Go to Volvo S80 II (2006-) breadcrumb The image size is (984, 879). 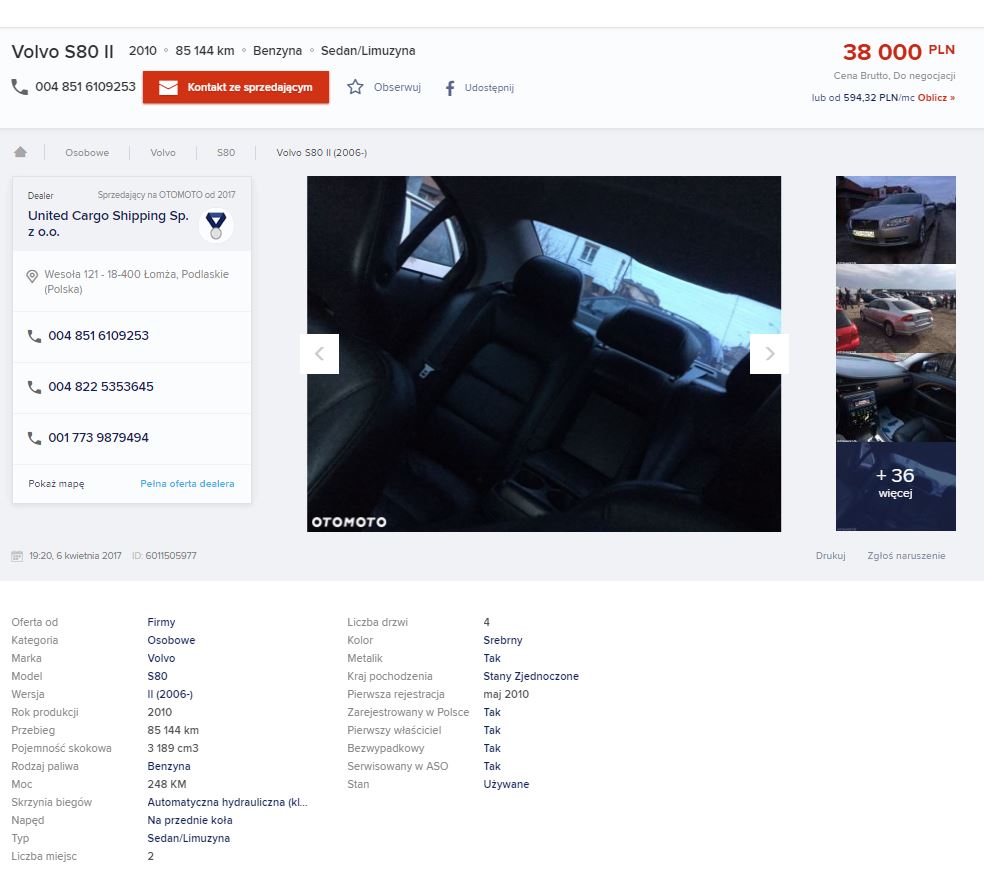(x=321, y=152)
